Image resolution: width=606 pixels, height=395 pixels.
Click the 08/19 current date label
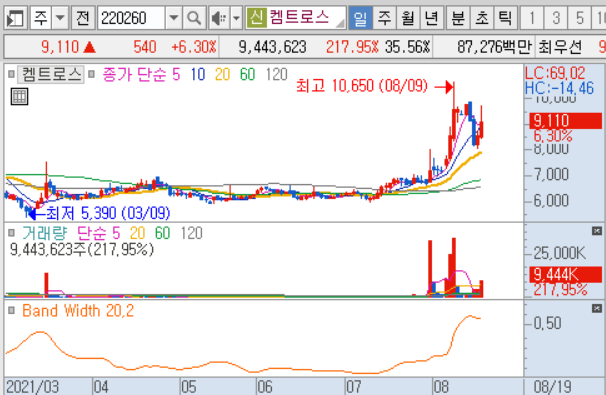[553, 387]
